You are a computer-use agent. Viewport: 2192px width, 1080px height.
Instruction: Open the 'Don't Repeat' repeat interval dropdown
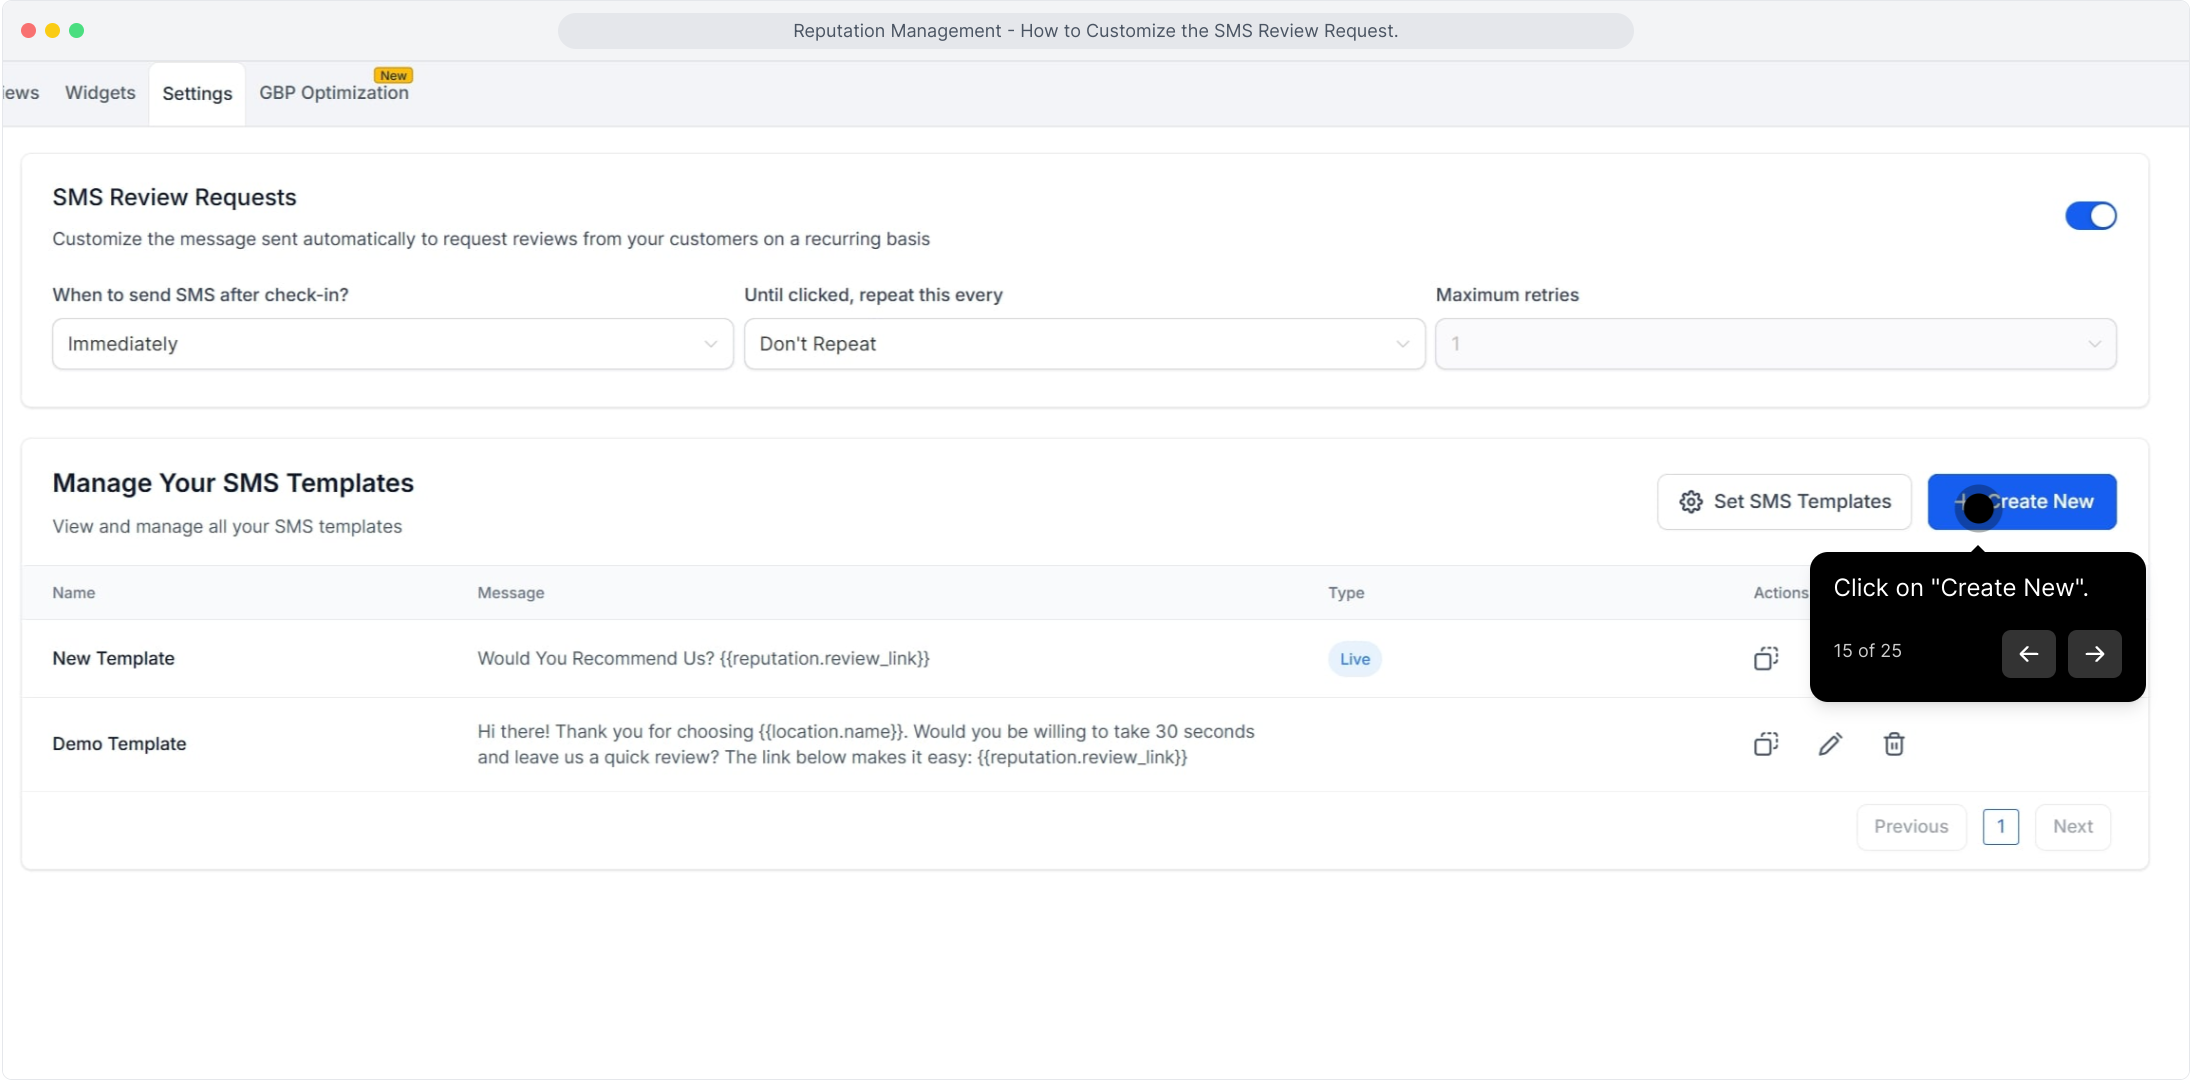coord(1084,344)
